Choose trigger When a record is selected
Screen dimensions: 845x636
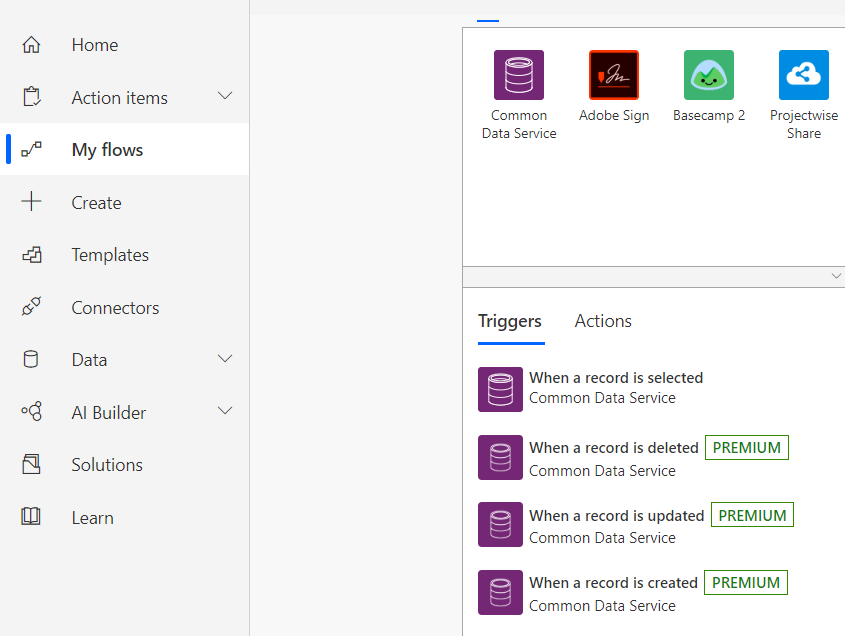pos(616,378)
